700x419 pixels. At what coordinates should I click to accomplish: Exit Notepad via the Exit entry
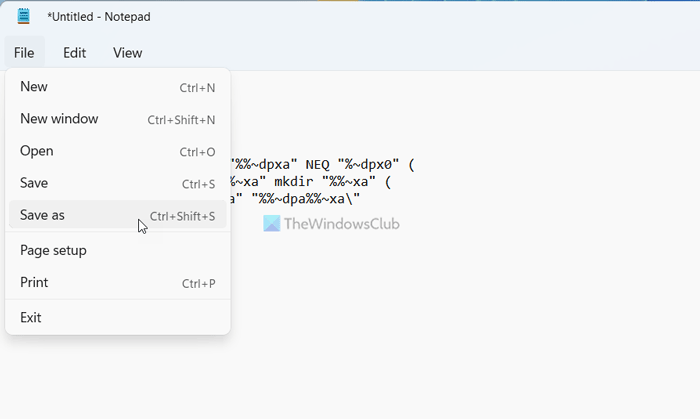point(31,317)
